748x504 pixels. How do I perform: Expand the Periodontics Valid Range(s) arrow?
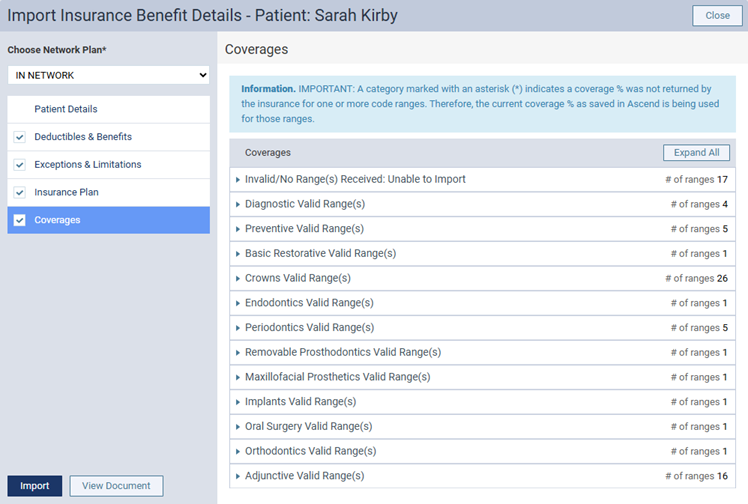pyautogui.click(x=237, y=328)
